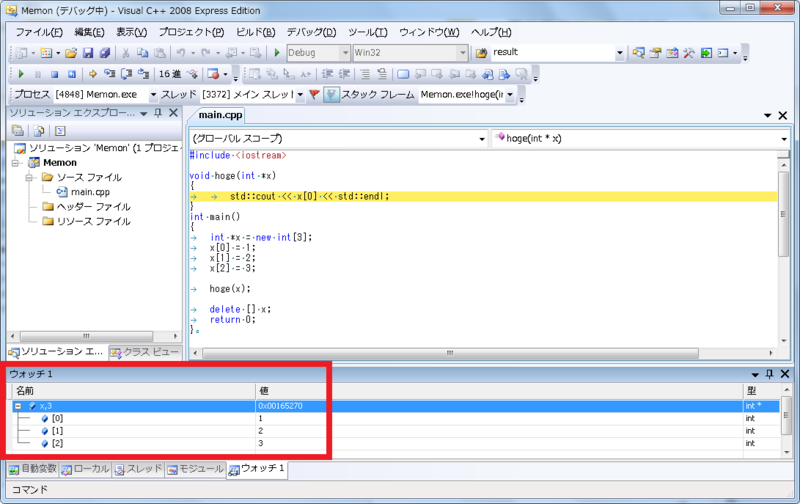The image size is (800, 504).
Task: Click the Copy icon in the toolbar
Action: pyautogui.click(x=143, y=53)
